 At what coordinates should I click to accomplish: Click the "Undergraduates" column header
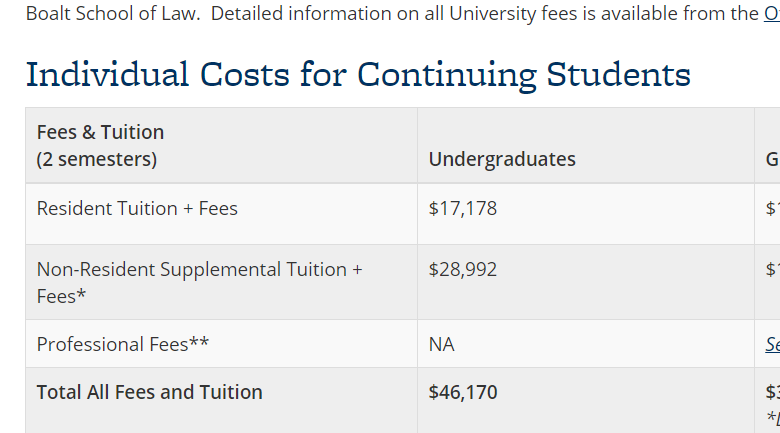tap(502, 159)
